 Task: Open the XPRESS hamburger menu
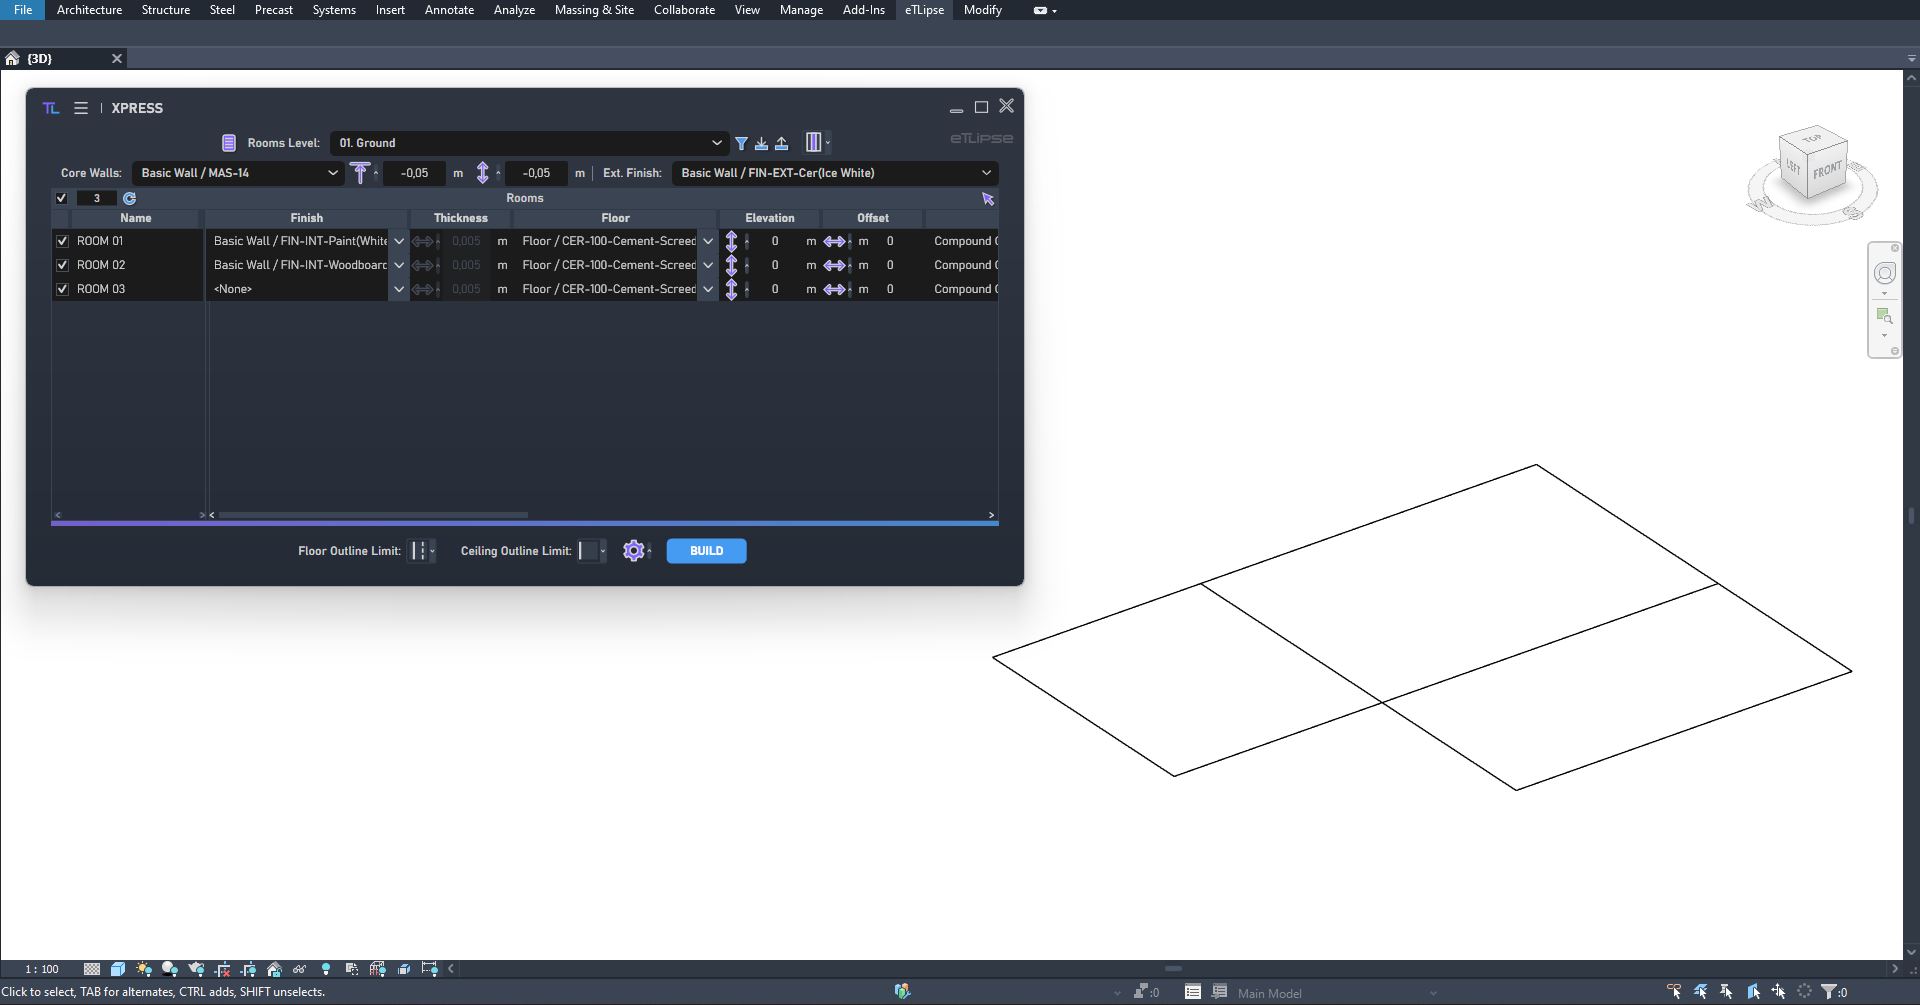(x=81, y=108)
